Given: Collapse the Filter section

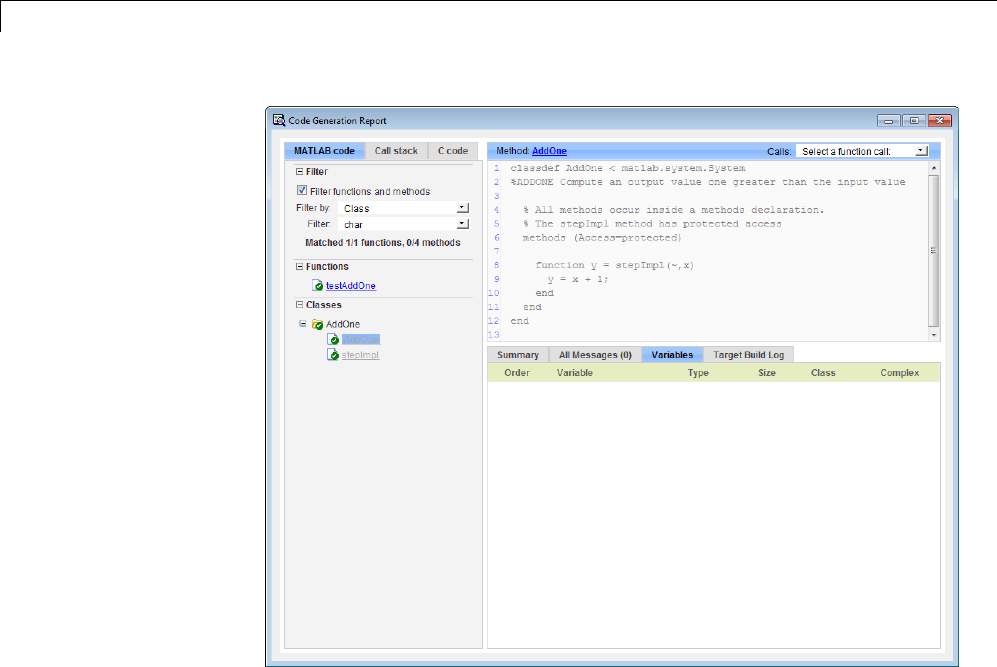Looking at the screenshot, I should [299, 172].
